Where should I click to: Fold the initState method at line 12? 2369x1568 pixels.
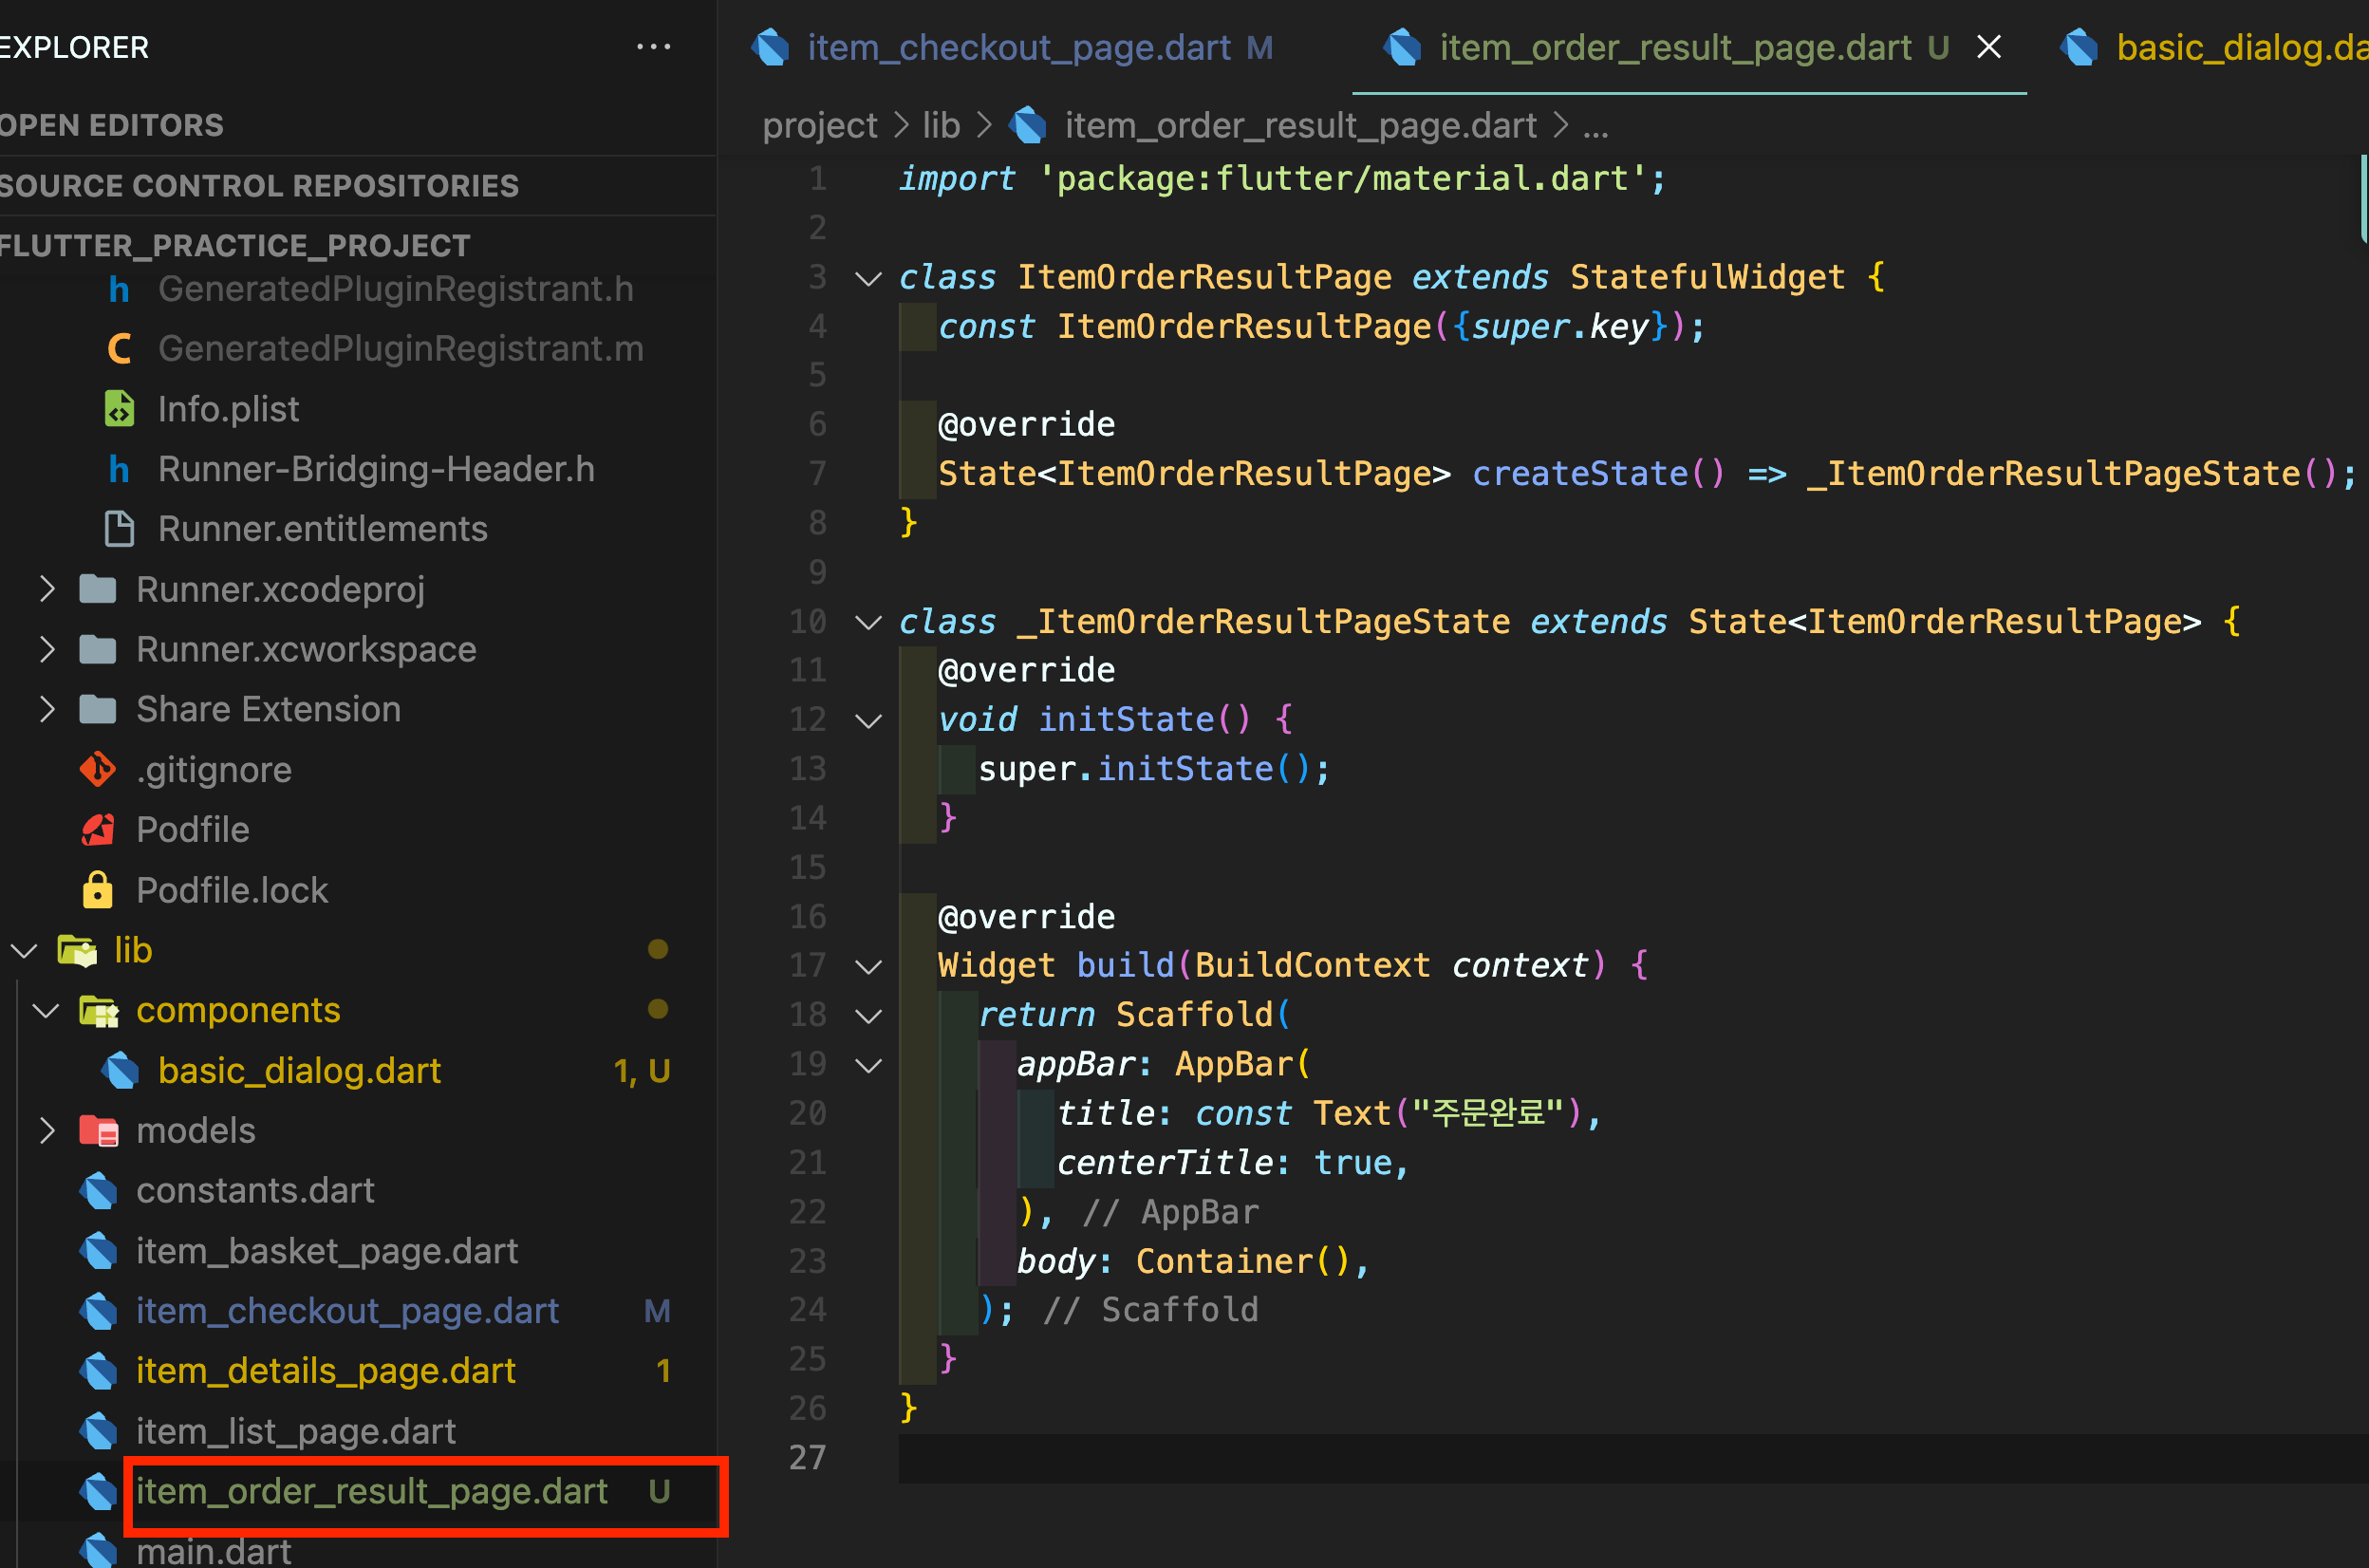[868, 720]
